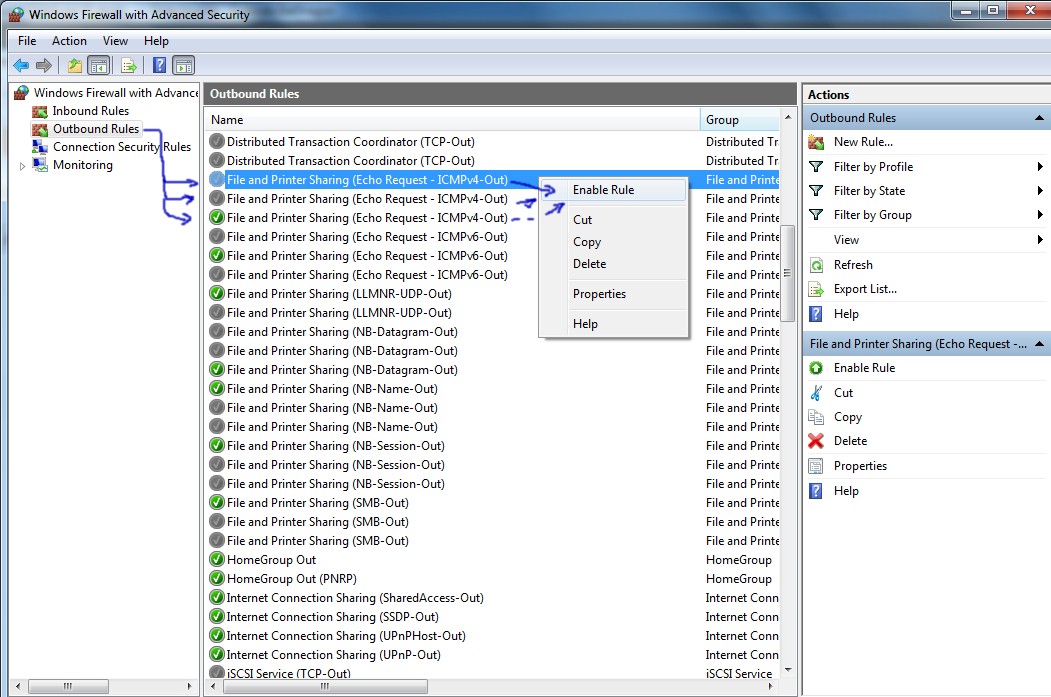Collapse the Outbound Rules actions section
The image size is (1051, 697).
[x=1039, y=118]
